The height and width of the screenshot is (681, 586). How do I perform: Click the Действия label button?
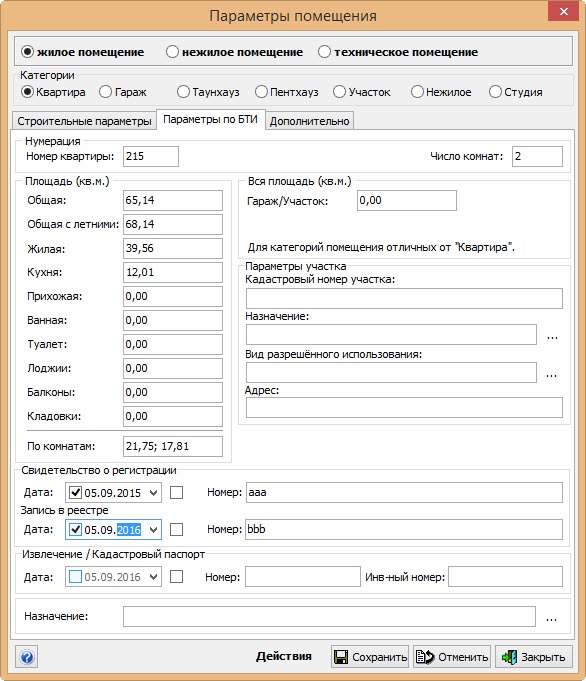[x=284, y=656]
